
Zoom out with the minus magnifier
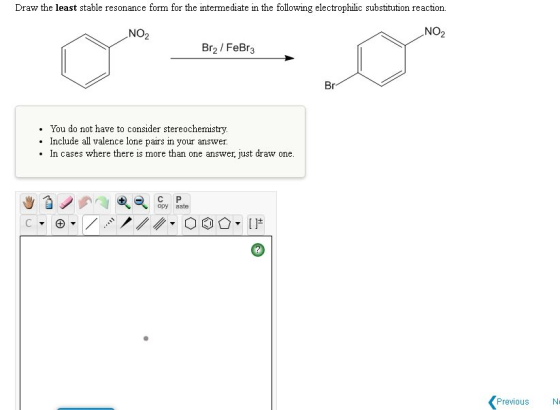pyautogui.click(x=141, y=202)
